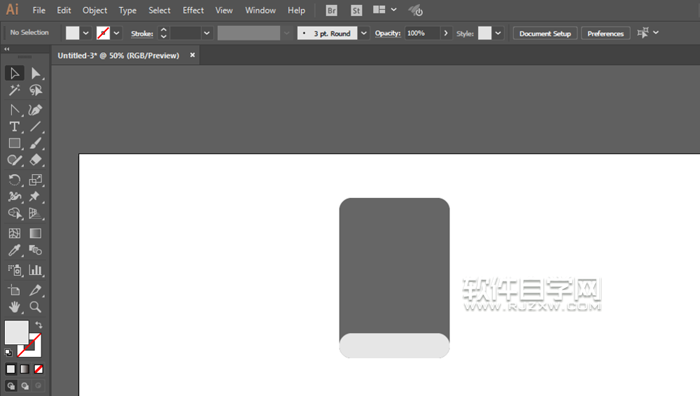Open the Object menu
This screenshot has width=700, height=396.
[95, 10]
